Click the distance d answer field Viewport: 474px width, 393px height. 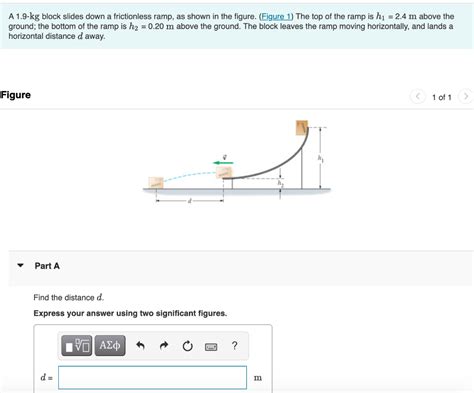click(x=153, y=377)
